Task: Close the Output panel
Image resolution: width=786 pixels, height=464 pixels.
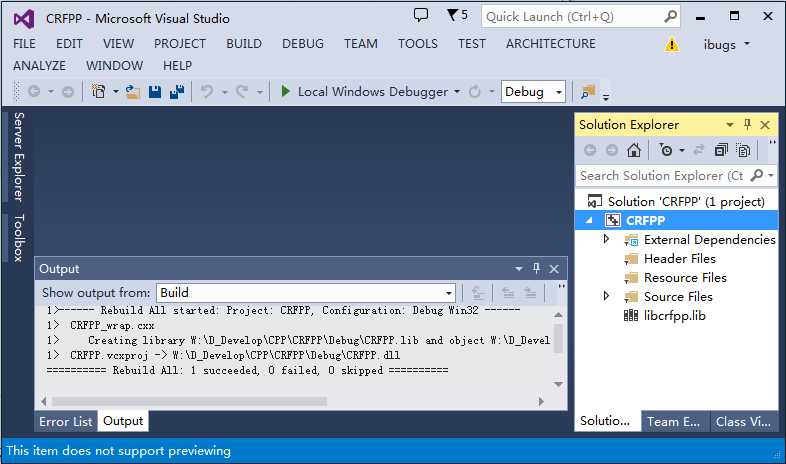Action: 554,269
